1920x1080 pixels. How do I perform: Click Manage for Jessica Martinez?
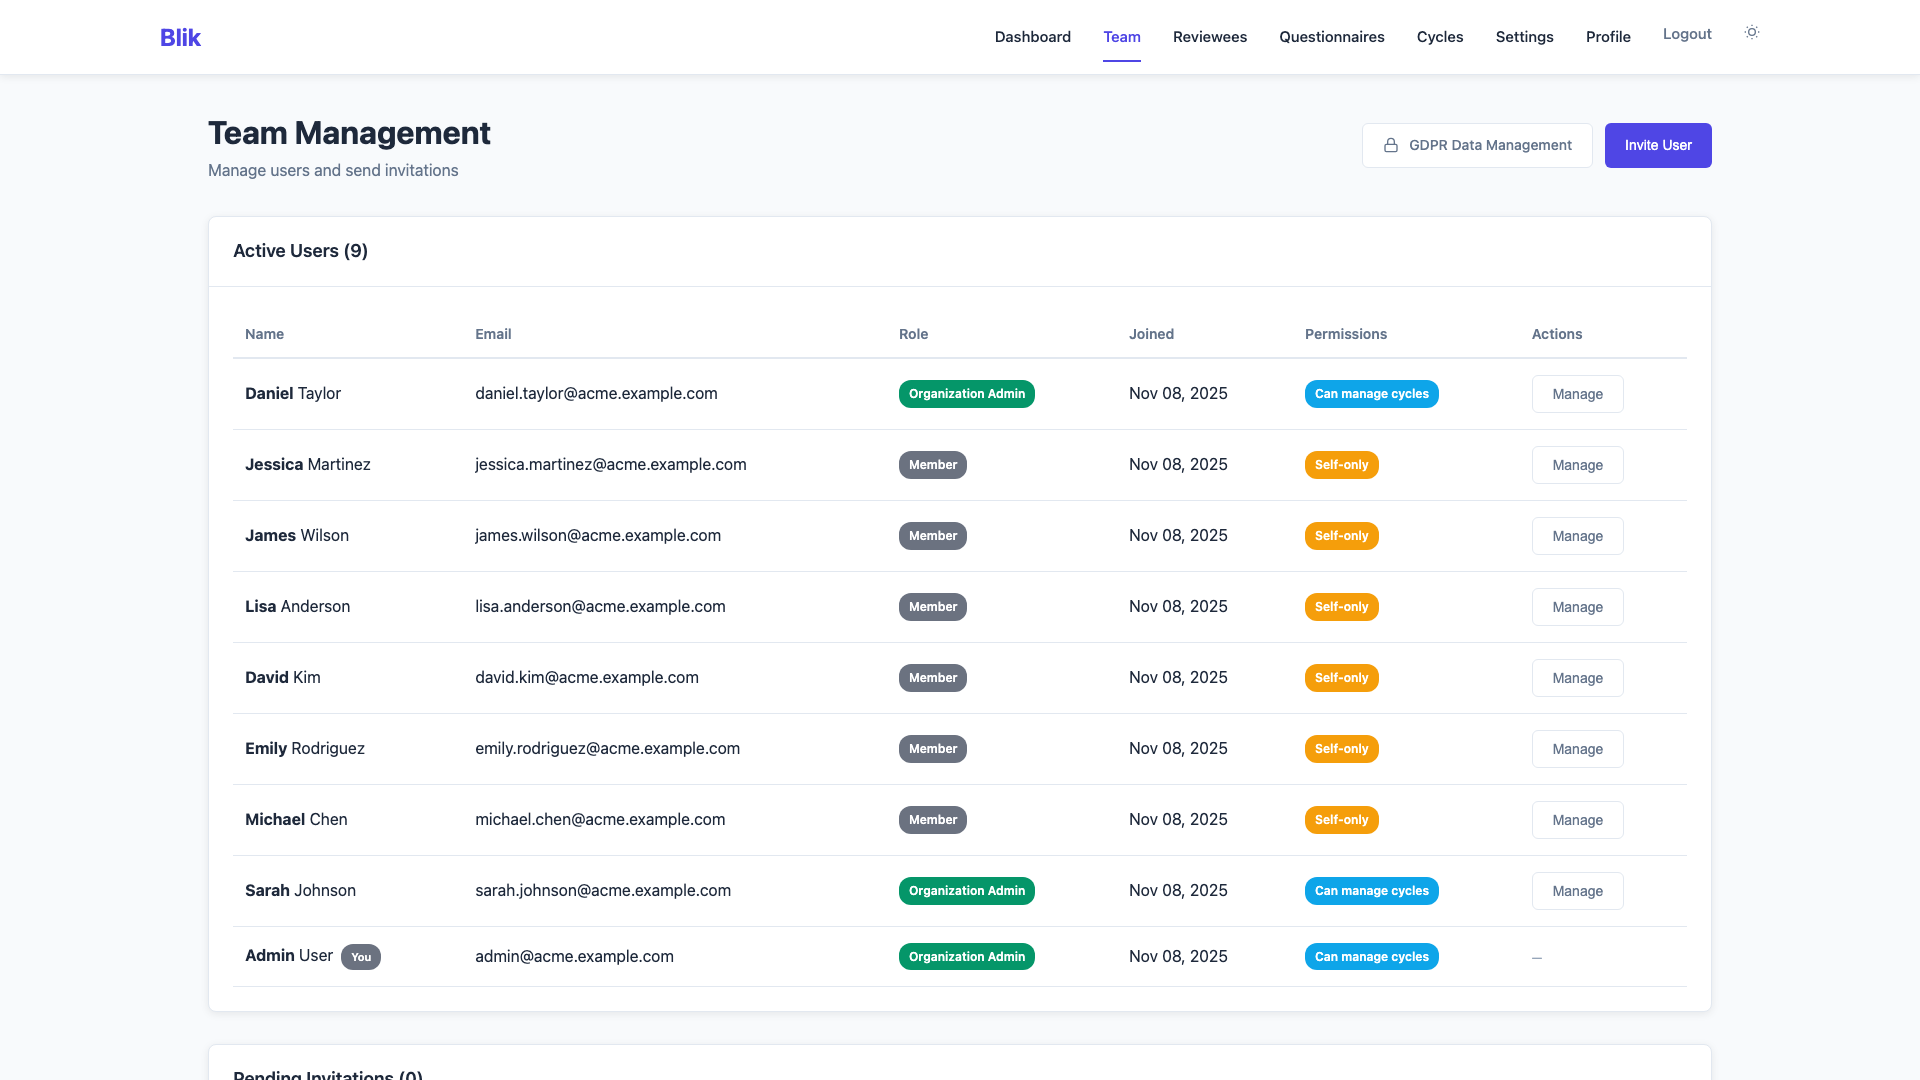[x=1577, y=464]
